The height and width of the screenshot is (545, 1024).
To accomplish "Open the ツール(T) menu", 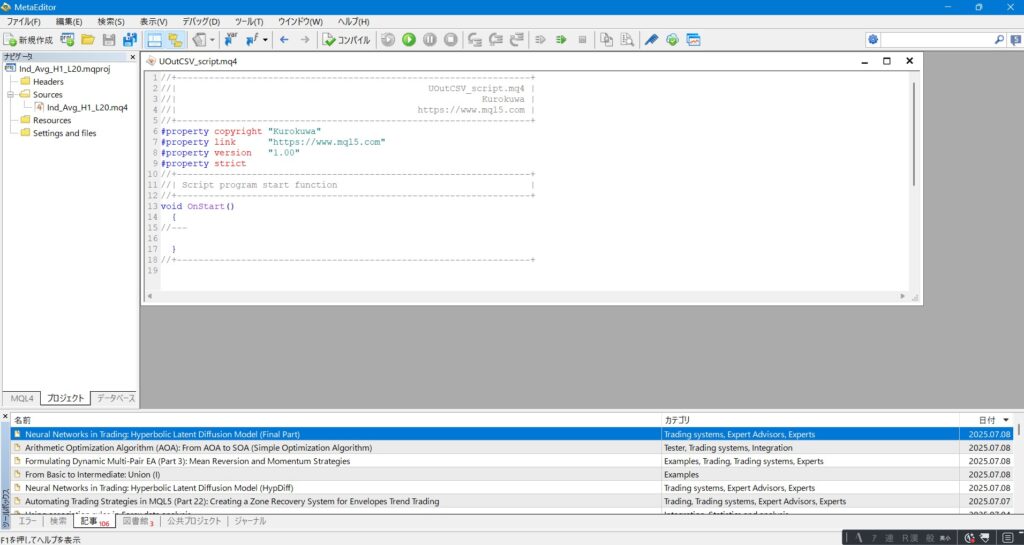I will [x=249, y=22].
